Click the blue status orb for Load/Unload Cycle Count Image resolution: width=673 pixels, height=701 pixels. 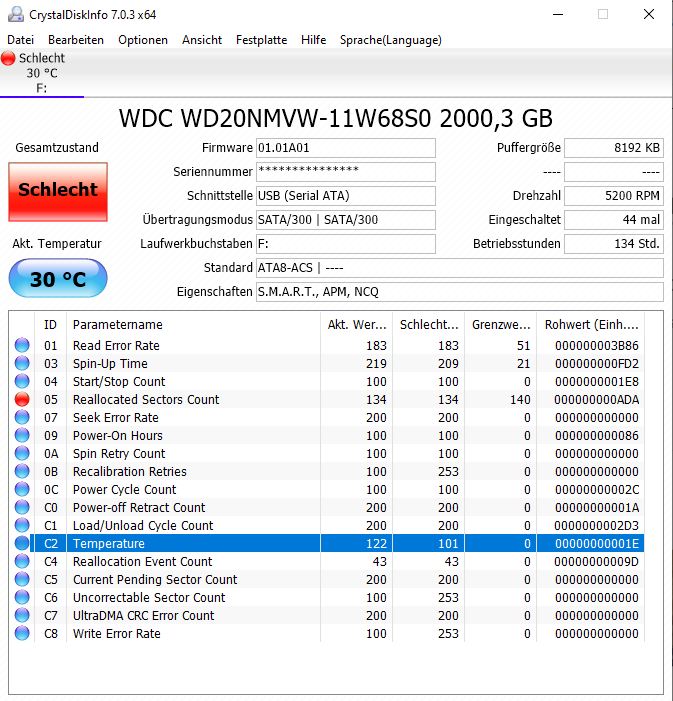[x=22, y=525]
